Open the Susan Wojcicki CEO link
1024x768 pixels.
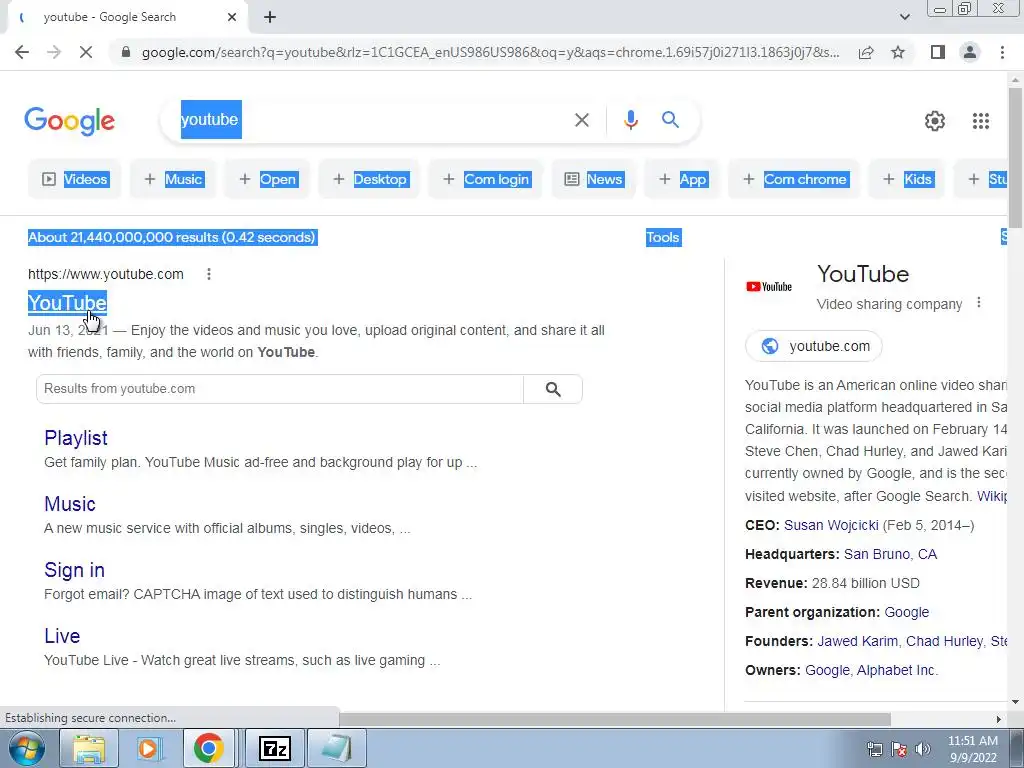tap(831, 525)
